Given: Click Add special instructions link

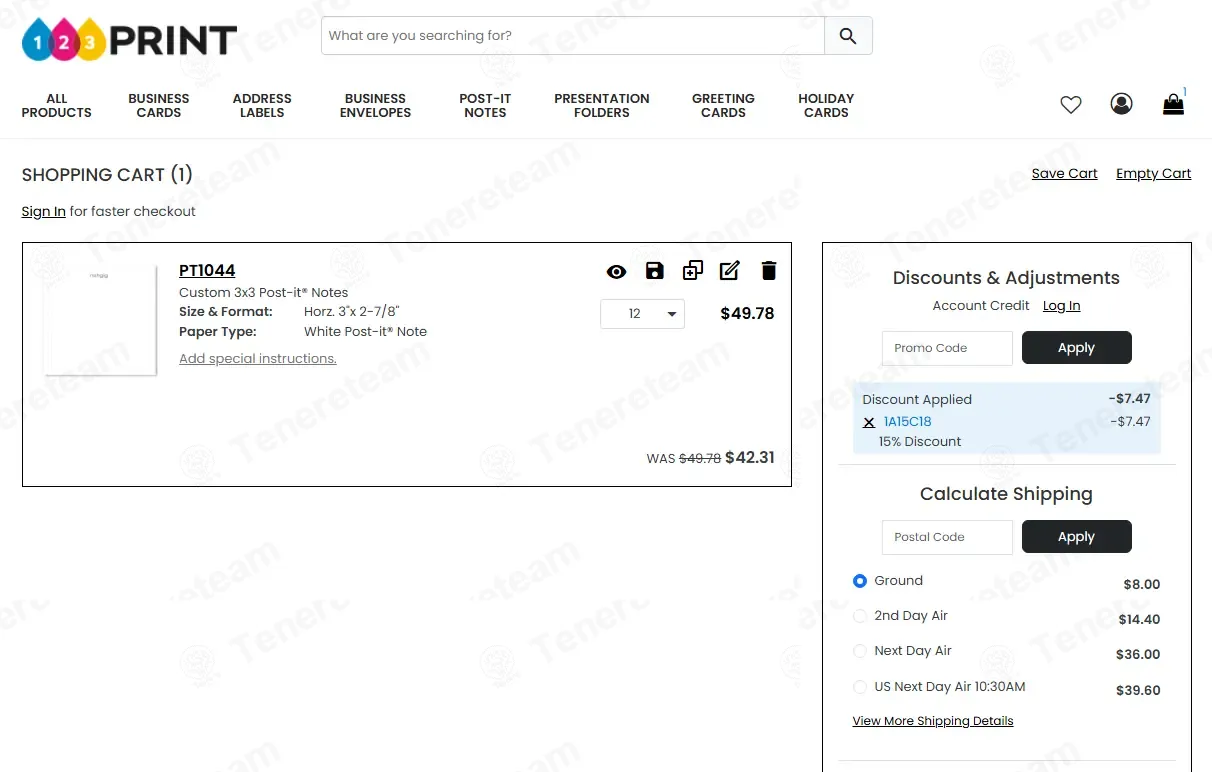Looking at the screenshot, I should pos(258,359).
